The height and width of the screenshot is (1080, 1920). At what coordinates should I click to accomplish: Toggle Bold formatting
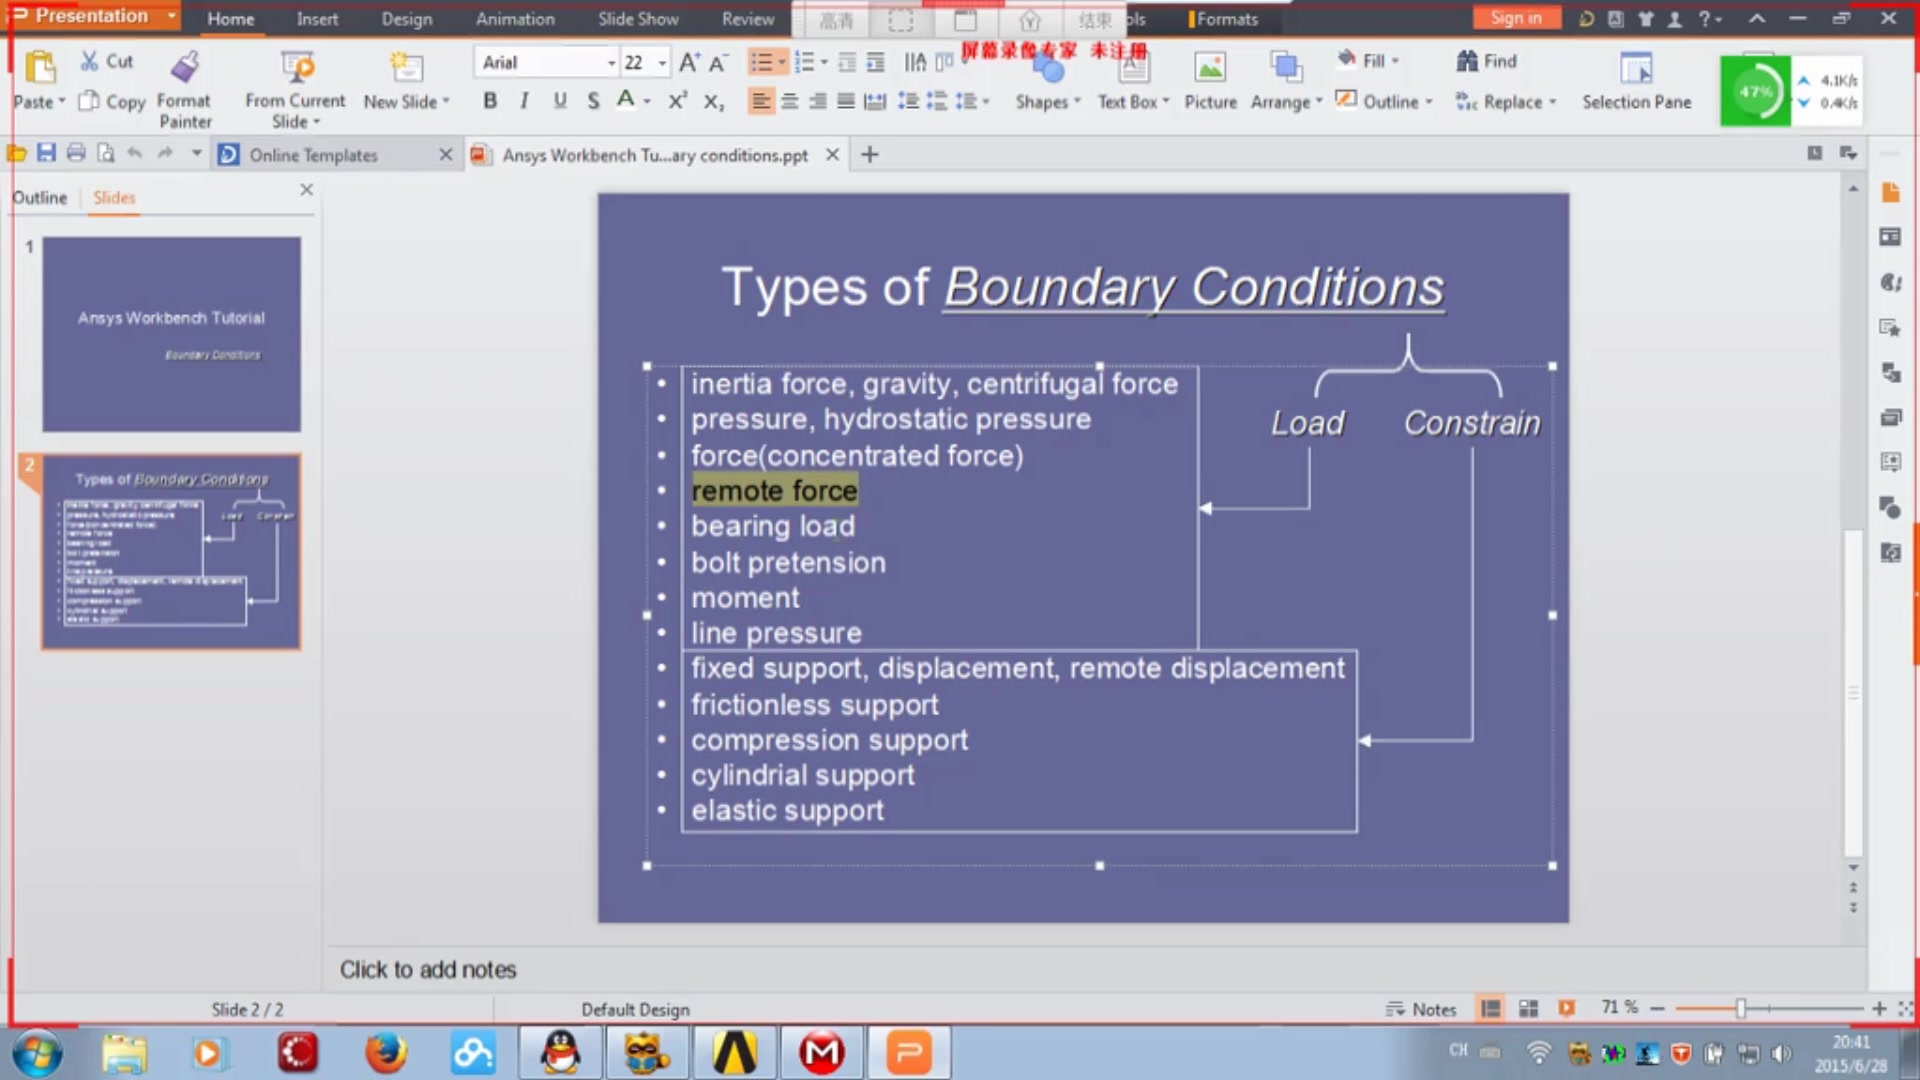pyautogui.click(x=489, y=101)
